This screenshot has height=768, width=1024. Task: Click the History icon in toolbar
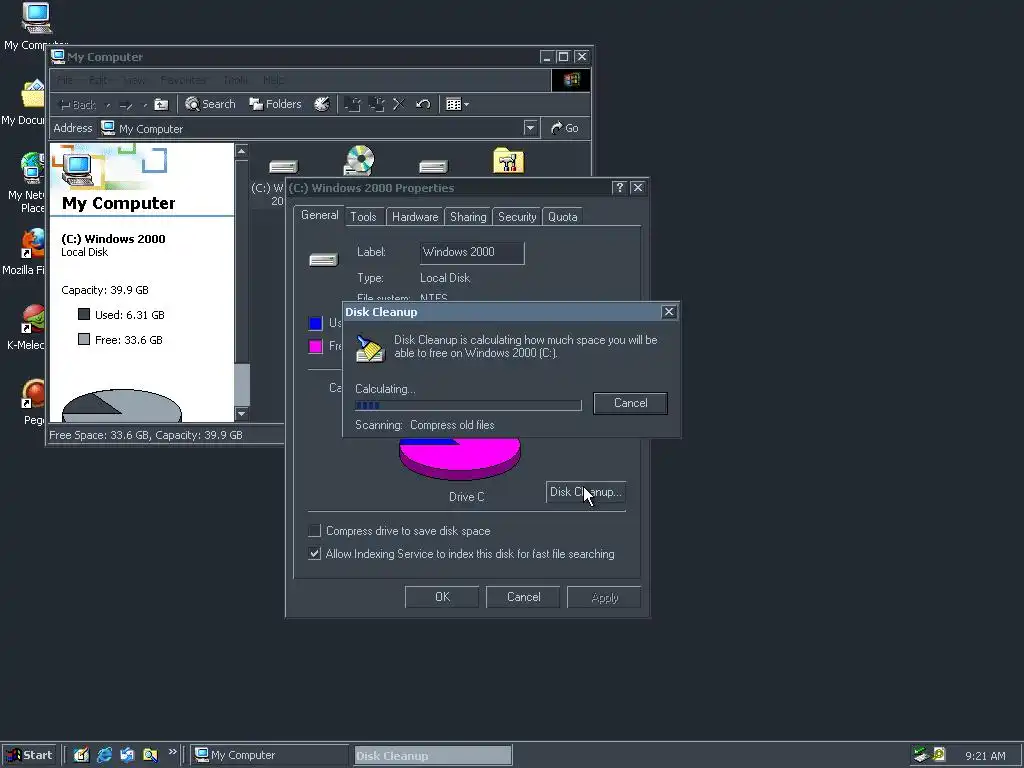[x=322, y=104]
